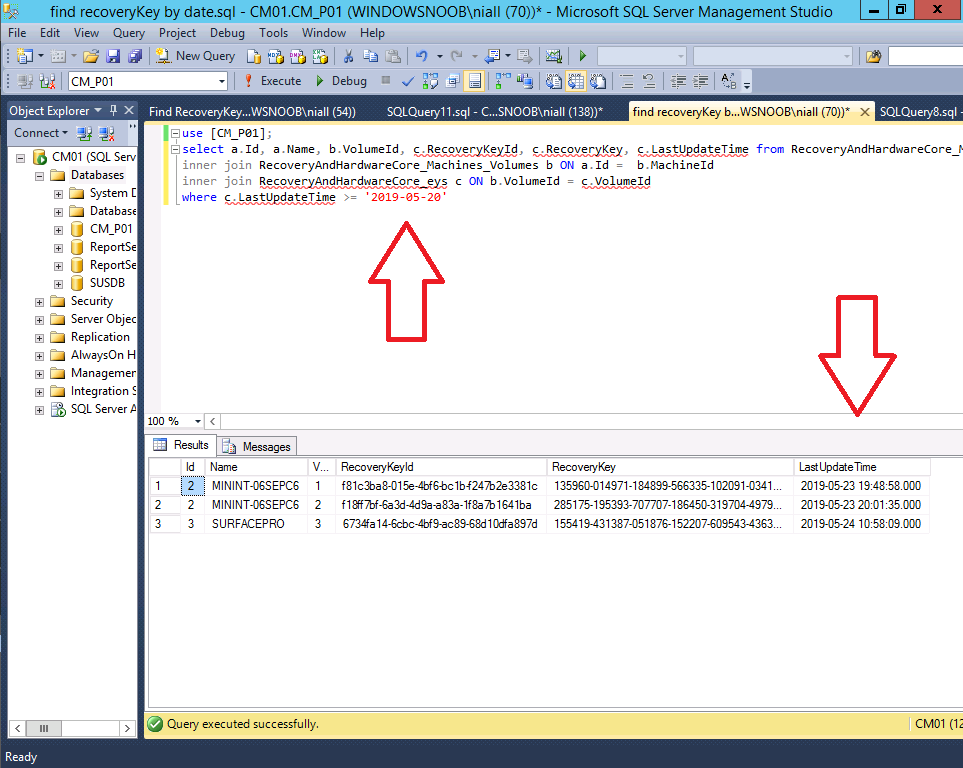Parse the query with the blue checkmark
Image resolution: width=963 pixels, height=768 pixels.
408,81
